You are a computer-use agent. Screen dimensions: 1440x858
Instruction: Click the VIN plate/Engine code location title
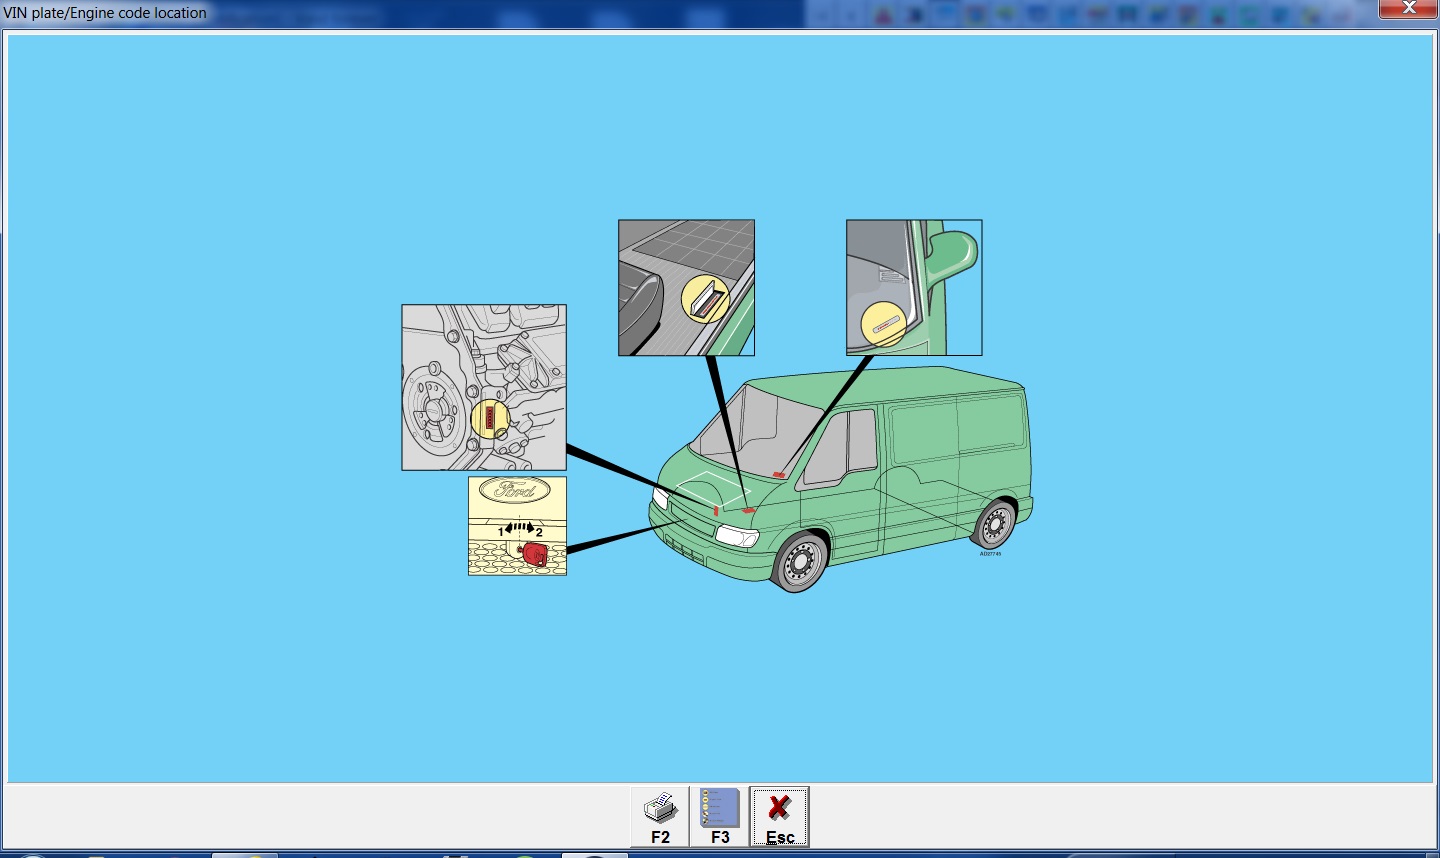click(x=106, y=13)
